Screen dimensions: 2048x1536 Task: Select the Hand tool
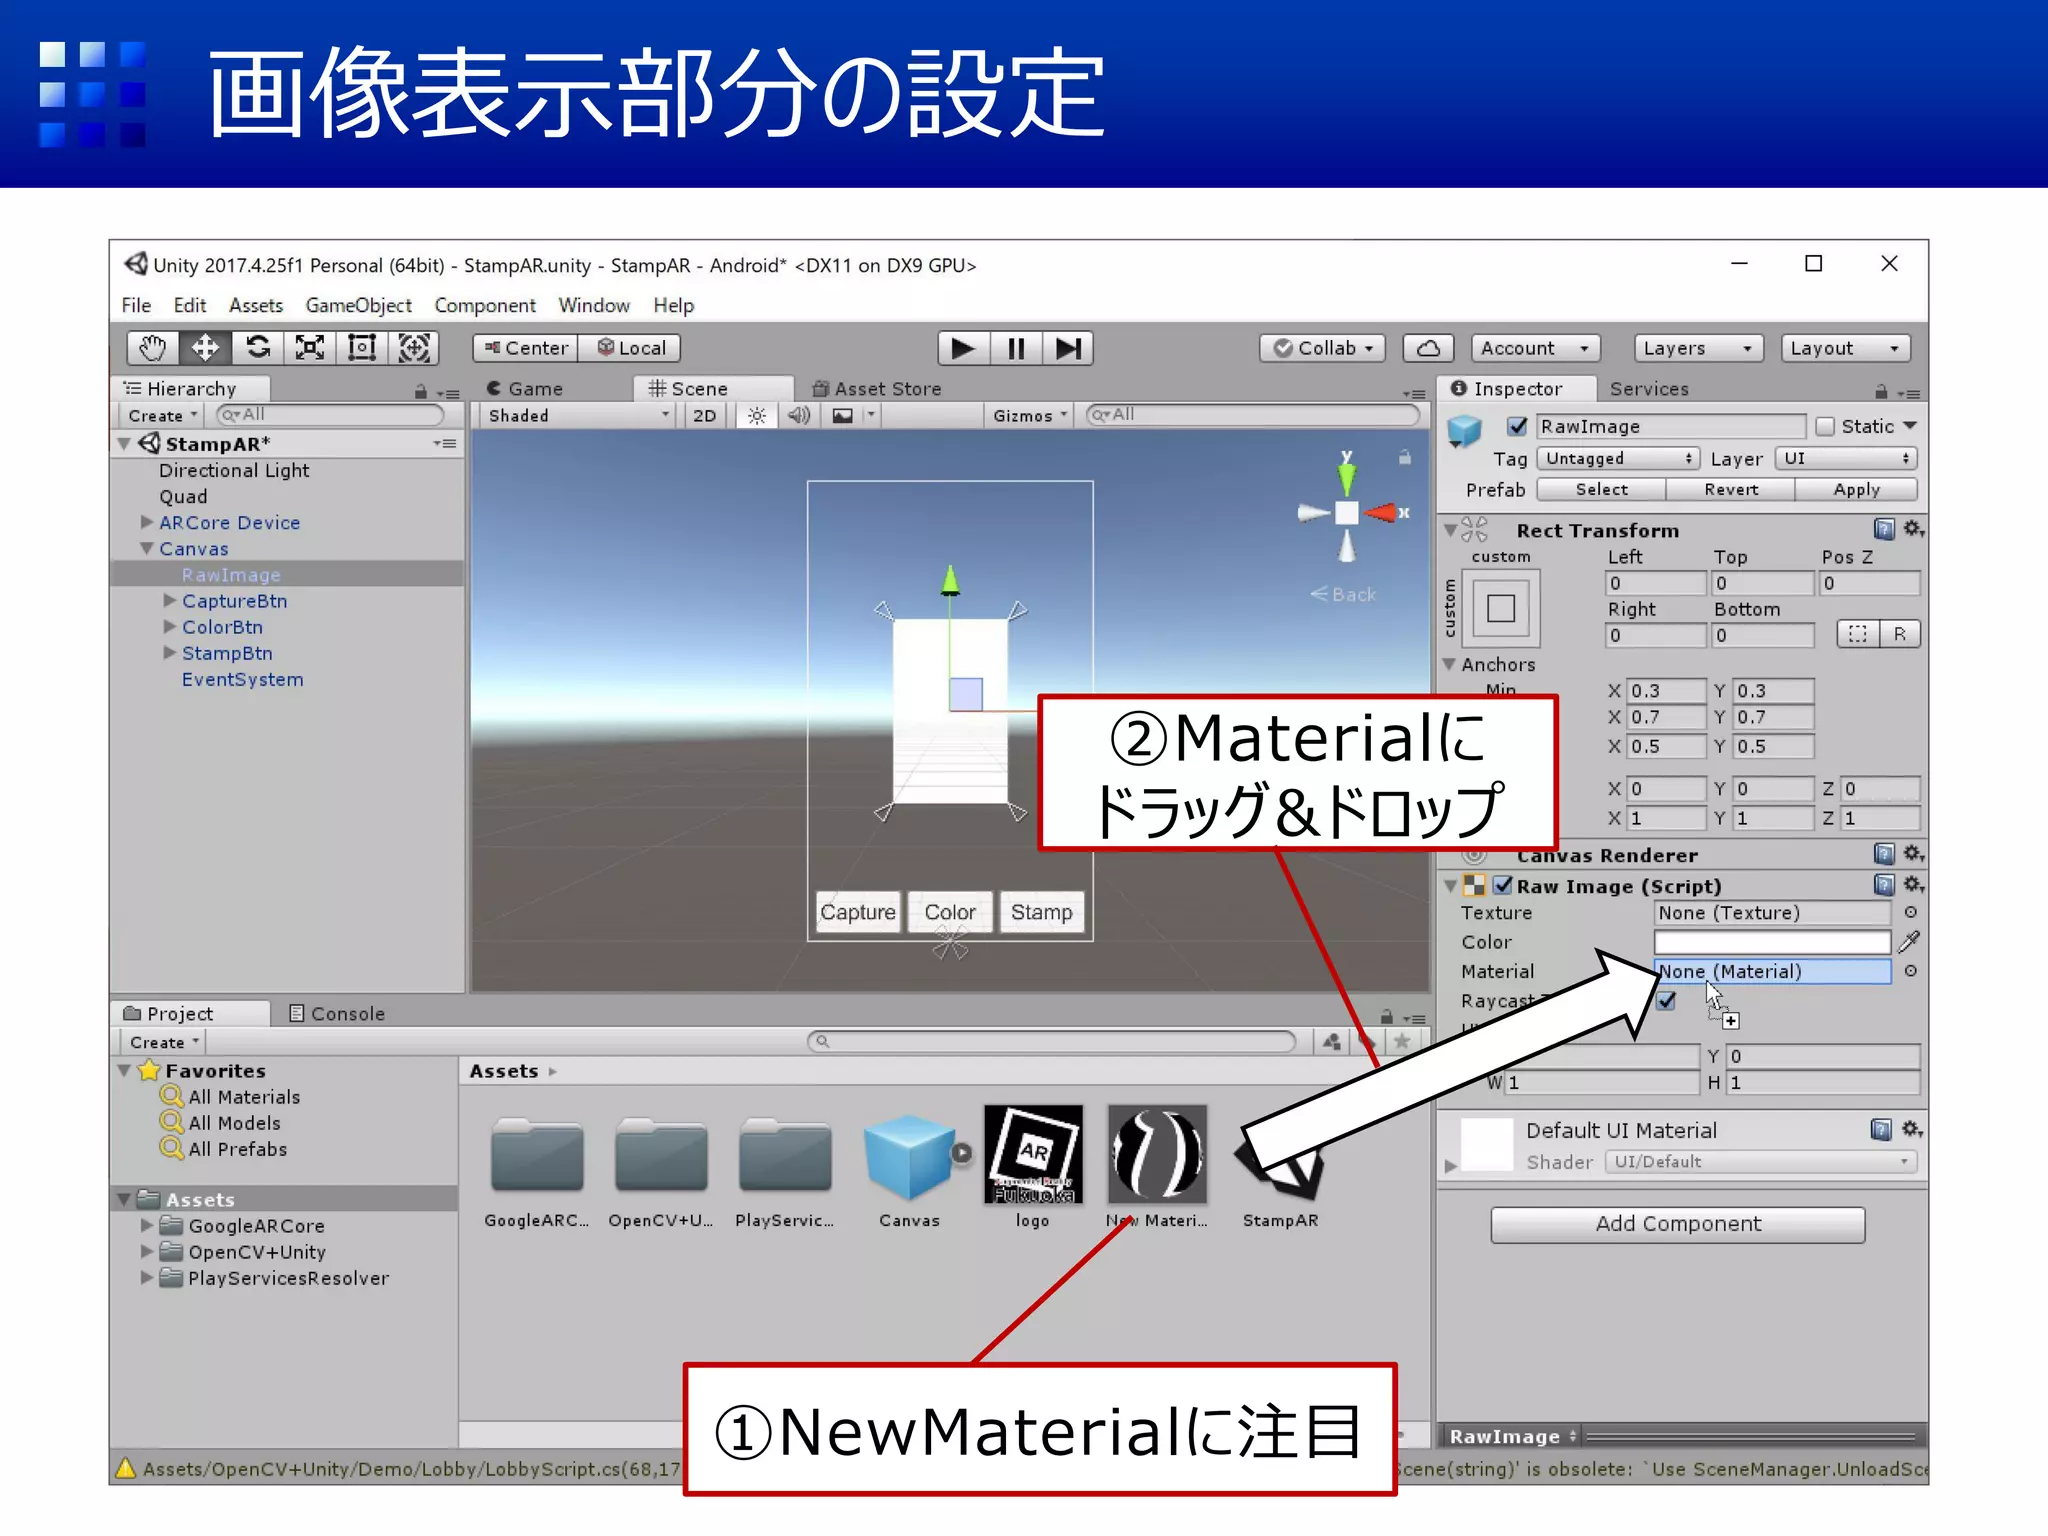pos(153,348)
